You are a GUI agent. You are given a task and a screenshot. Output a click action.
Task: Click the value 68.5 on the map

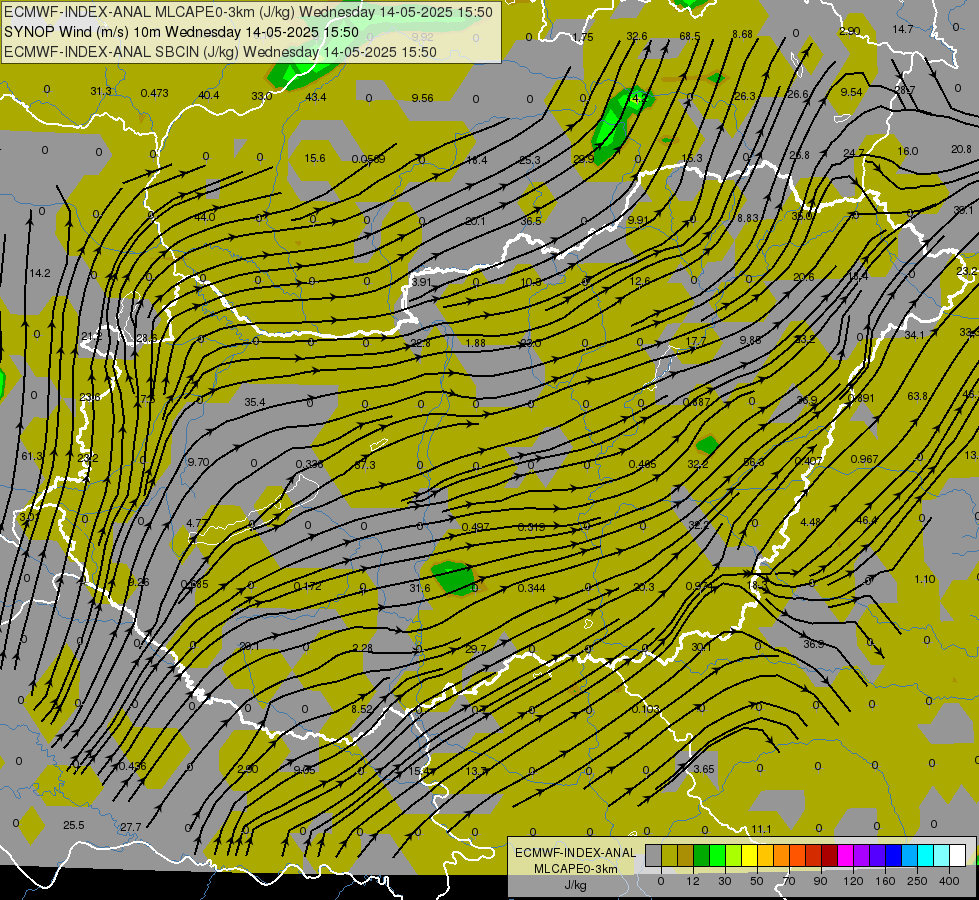click(x=689, y=36)
